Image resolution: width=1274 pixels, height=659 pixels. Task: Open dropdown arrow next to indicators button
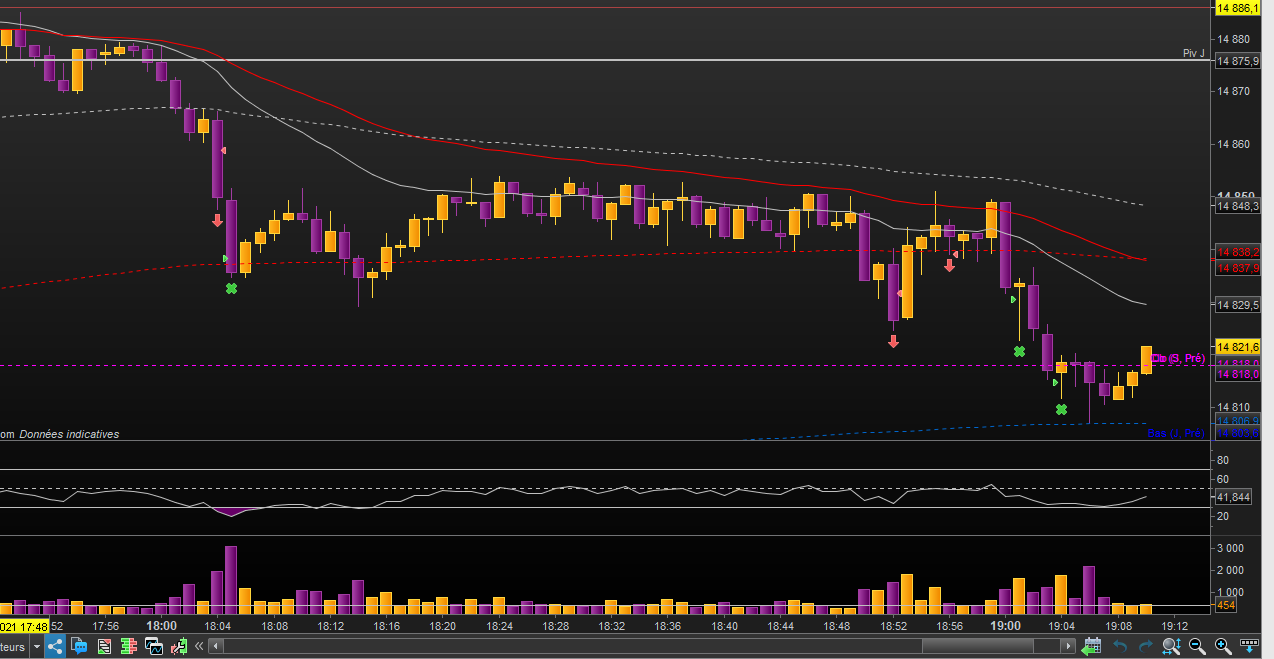(37, 647)
